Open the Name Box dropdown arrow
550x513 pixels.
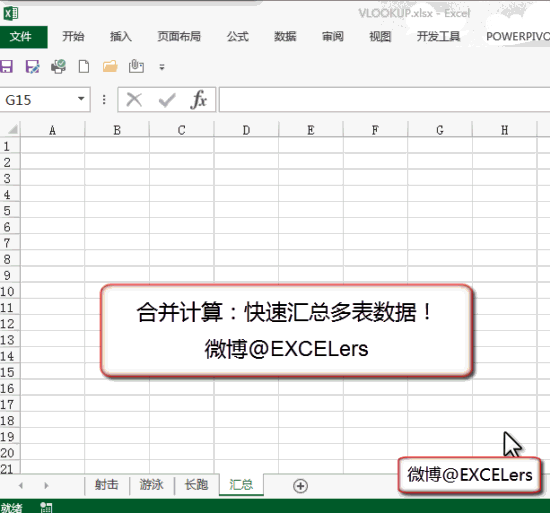point(81,99)
